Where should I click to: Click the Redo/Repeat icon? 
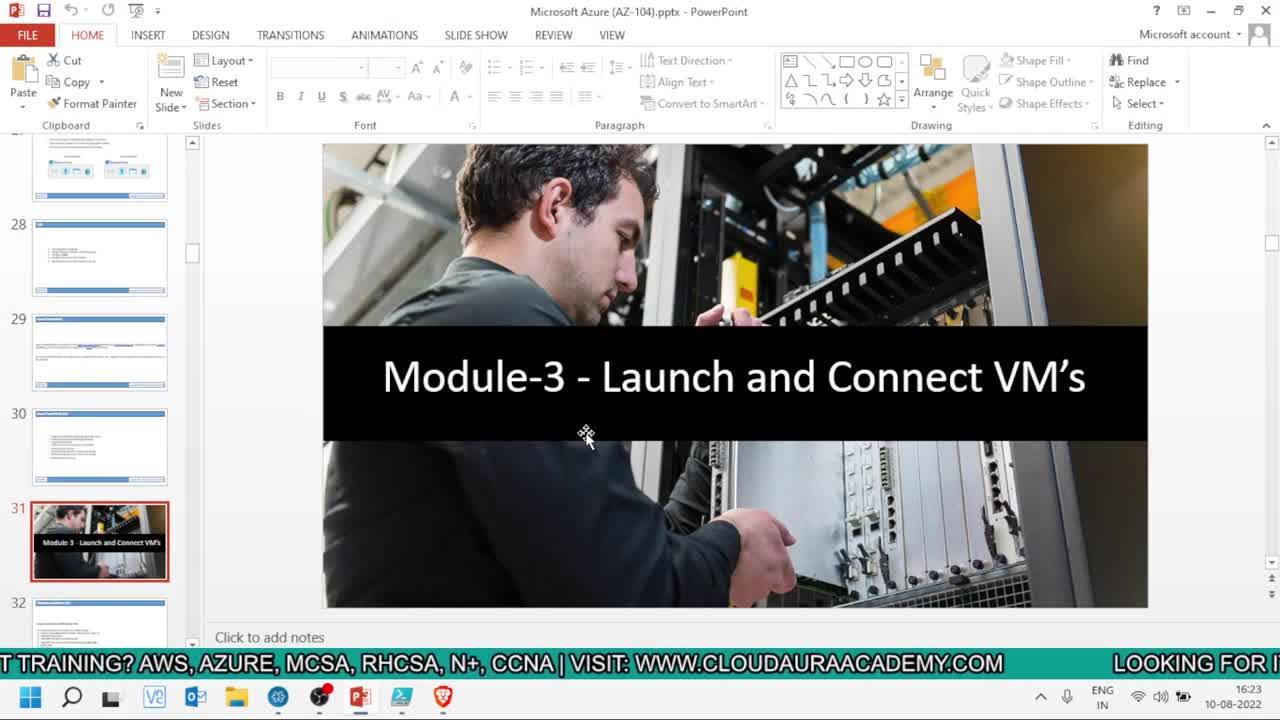coord(108,11)
